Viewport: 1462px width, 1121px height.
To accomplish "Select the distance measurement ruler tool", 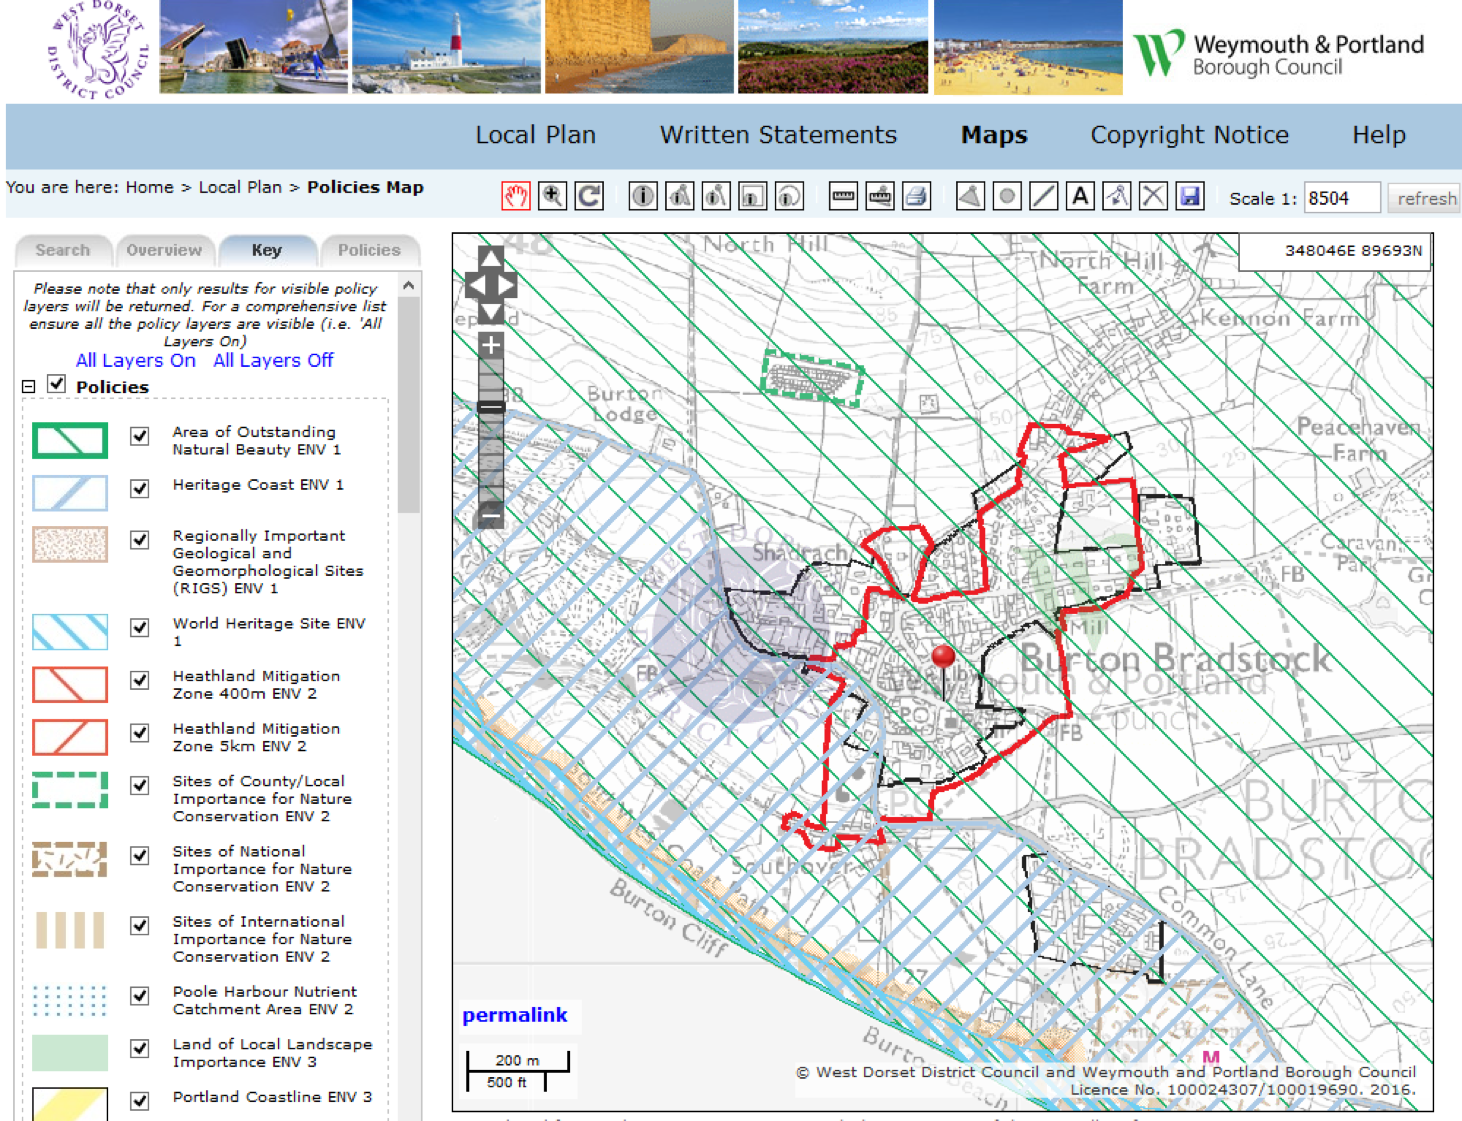I will (x=843, y=196).
